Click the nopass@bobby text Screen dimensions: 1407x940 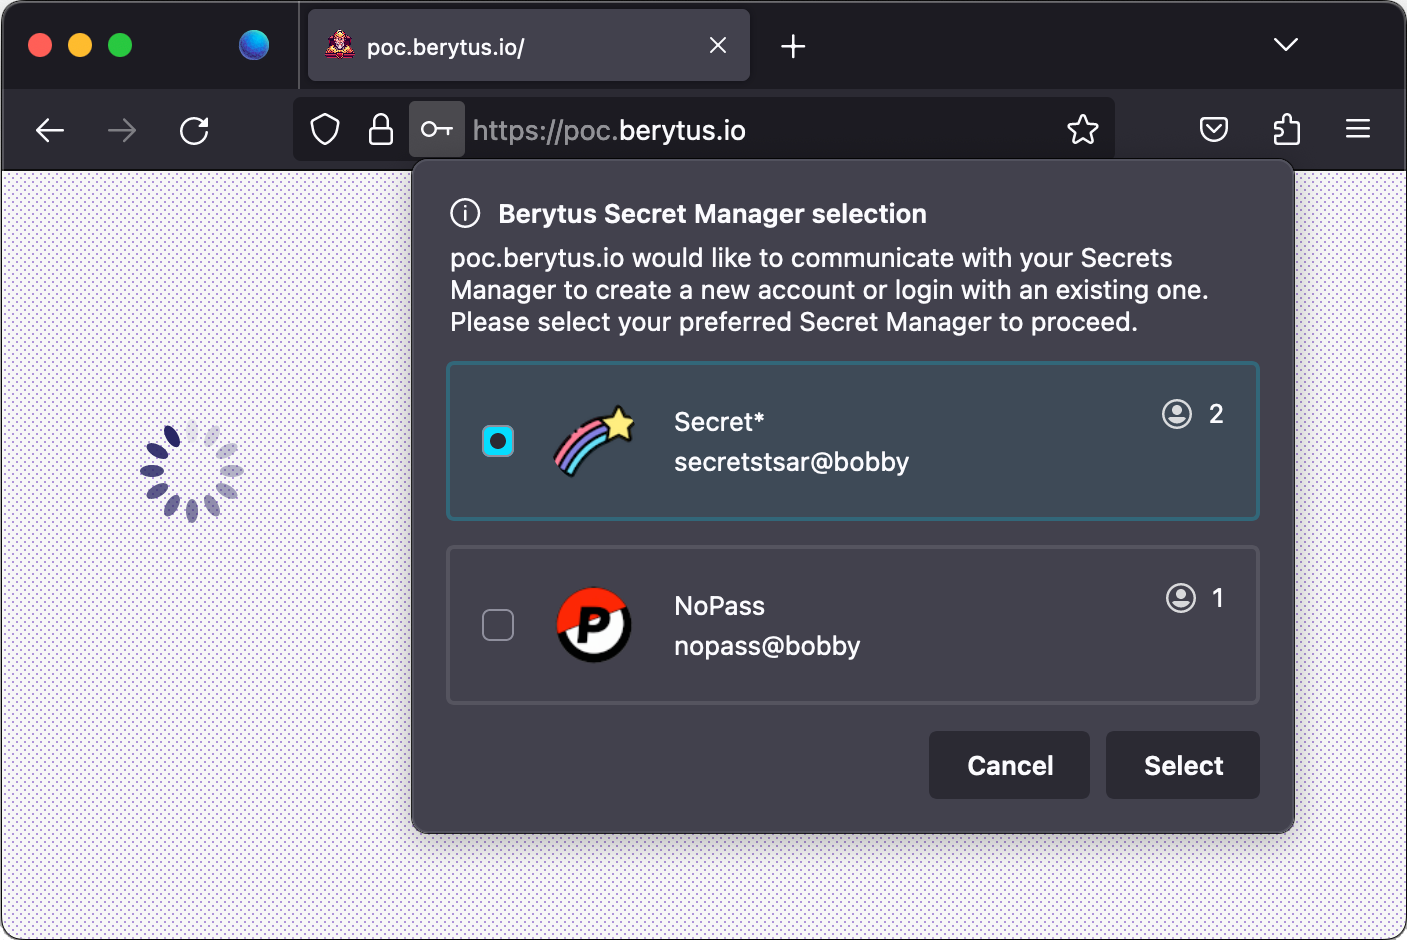(x=767, y=646)
